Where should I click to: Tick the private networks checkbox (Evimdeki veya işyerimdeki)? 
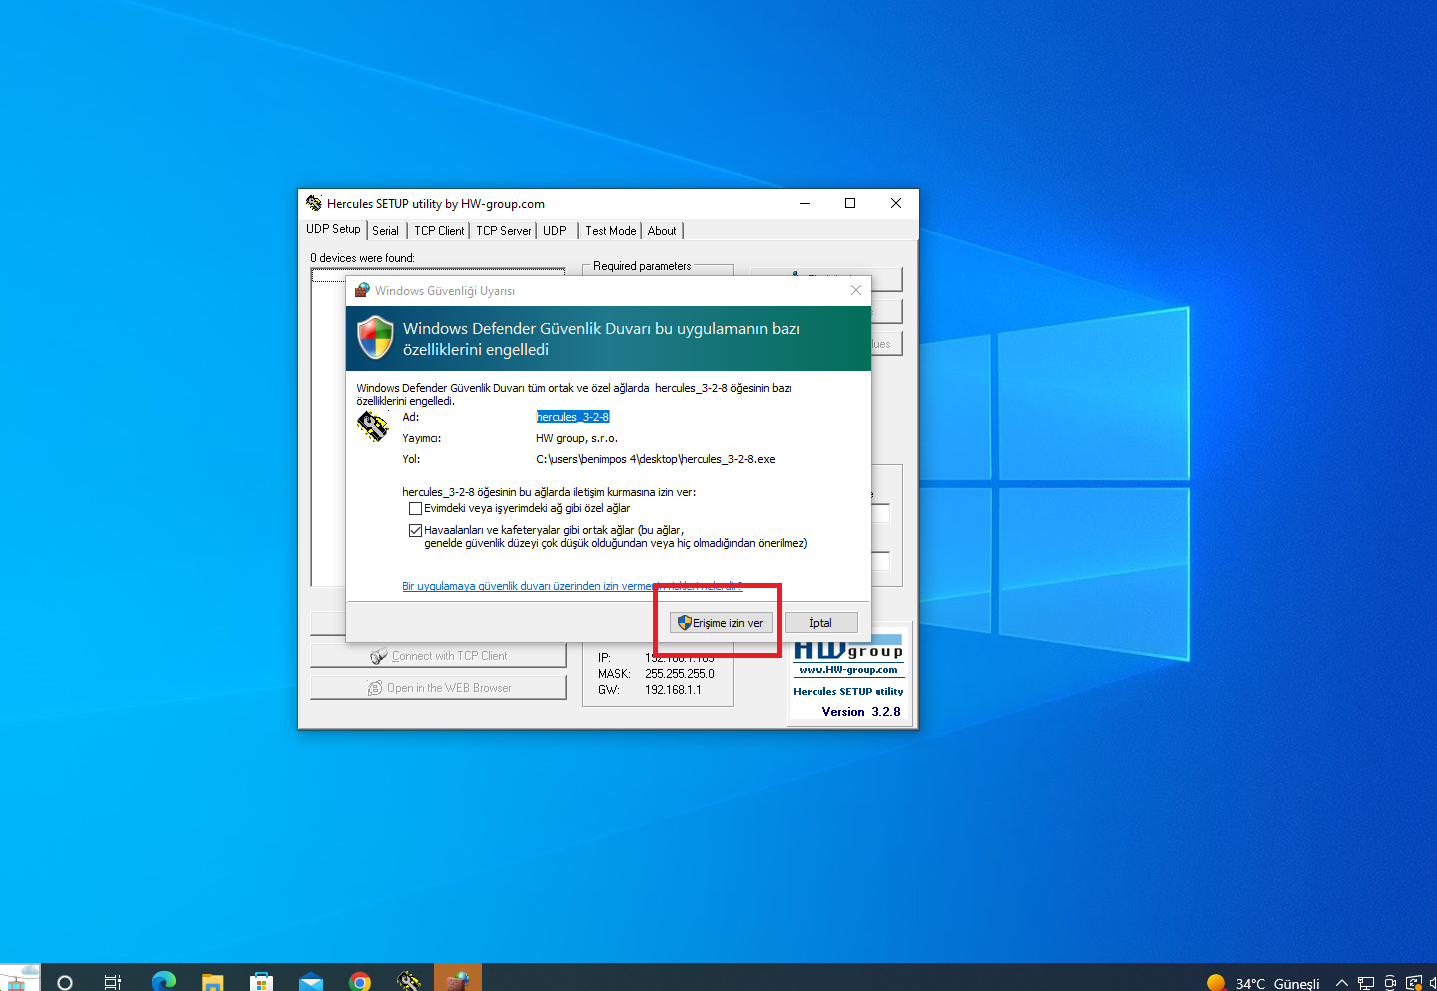[x=415, y=509]
